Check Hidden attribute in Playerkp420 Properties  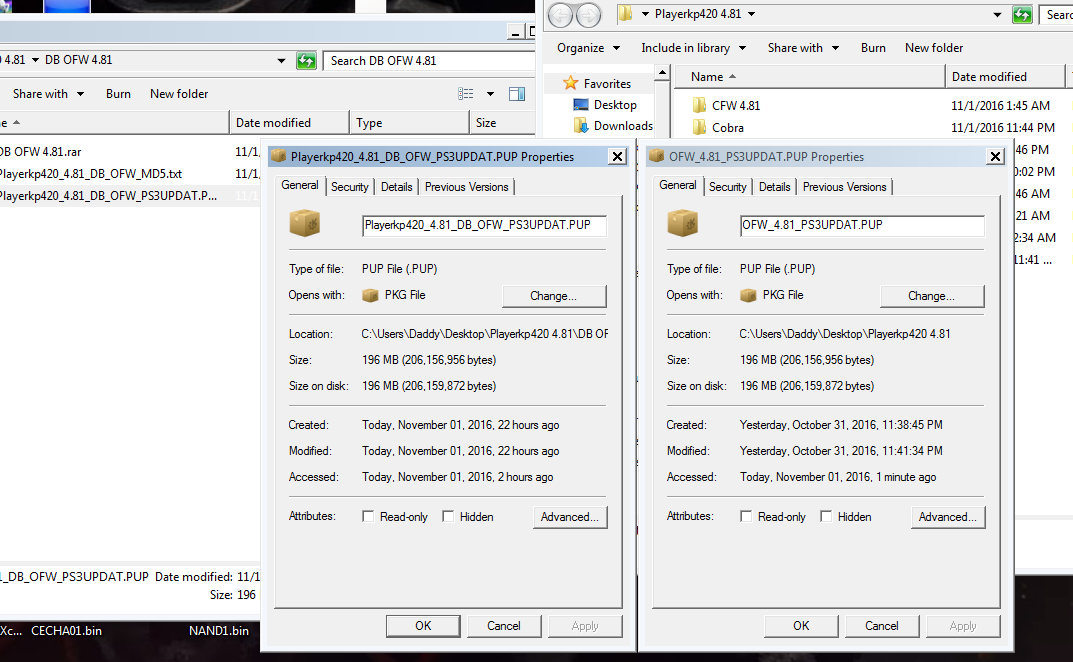point(449,517)
